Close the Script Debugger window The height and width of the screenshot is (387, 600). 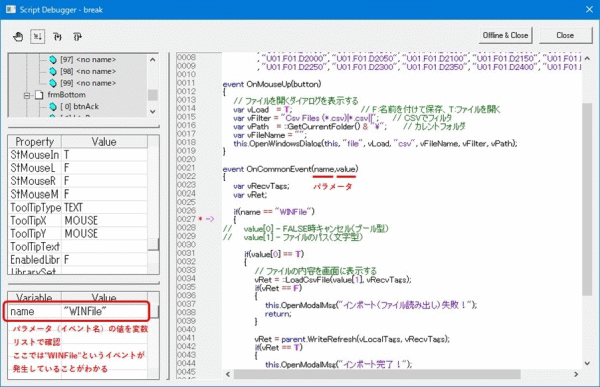pos(589,10)
